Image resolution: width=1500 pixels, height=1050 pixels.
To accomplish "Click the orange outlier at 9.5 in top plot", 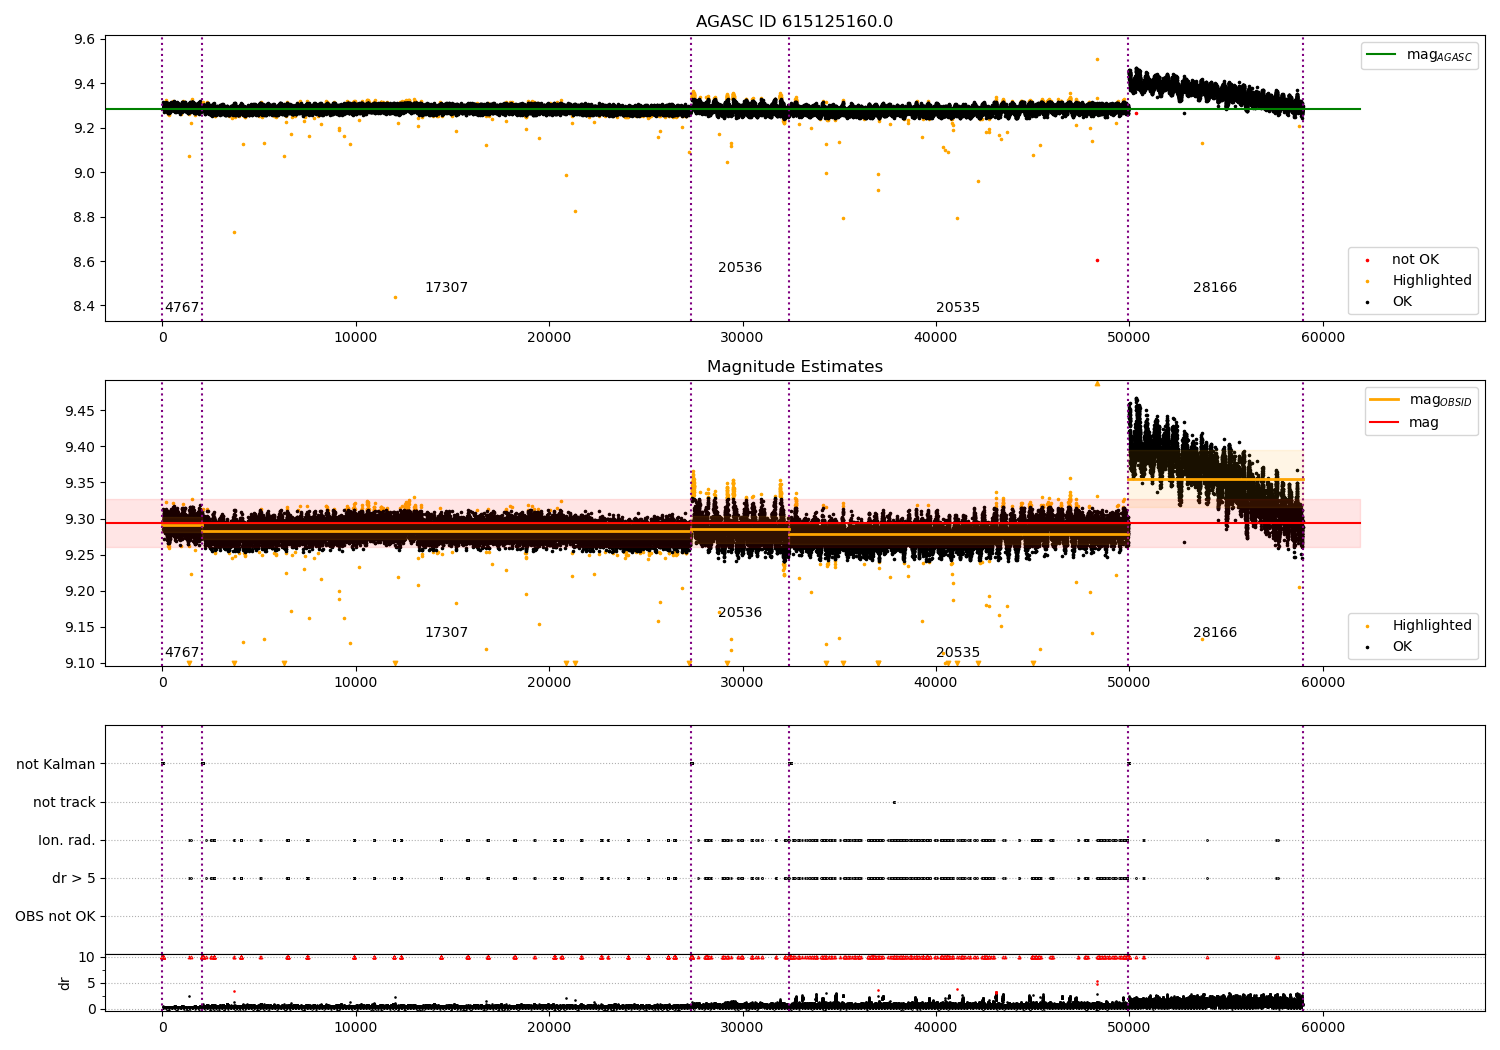I will point(1097,59).
